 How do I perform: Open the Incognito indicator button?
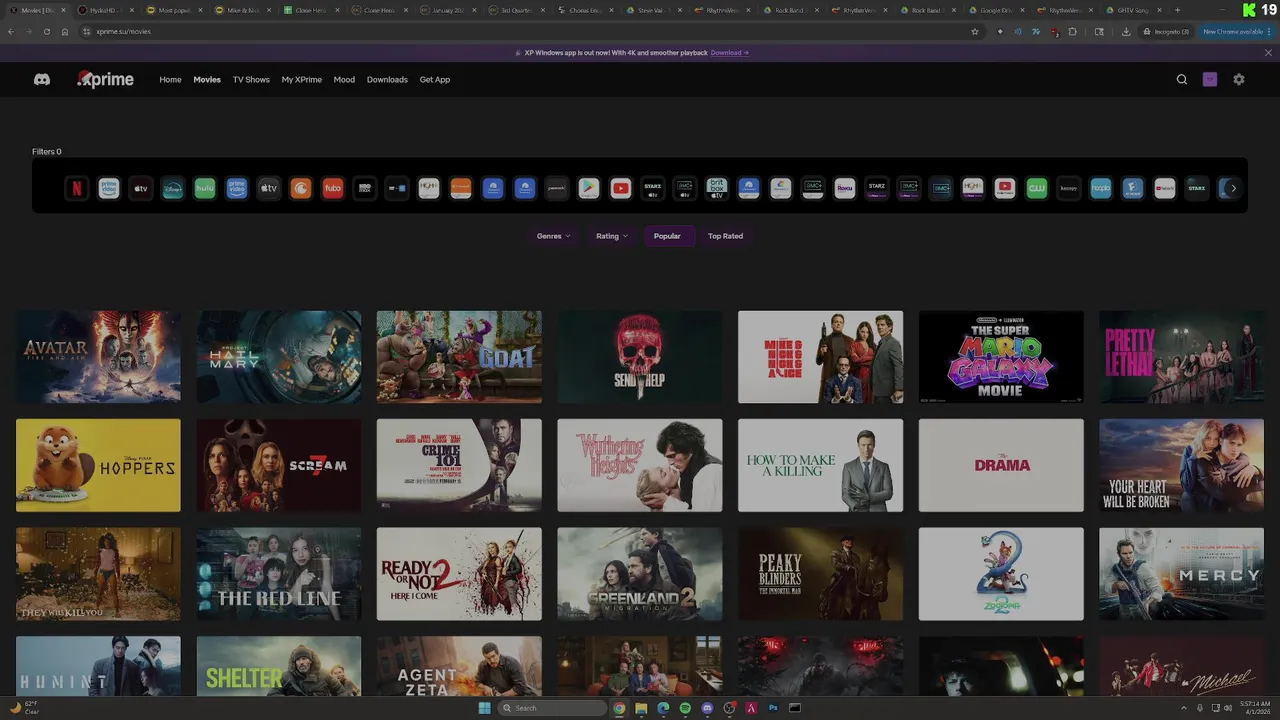pos(1167,31)
